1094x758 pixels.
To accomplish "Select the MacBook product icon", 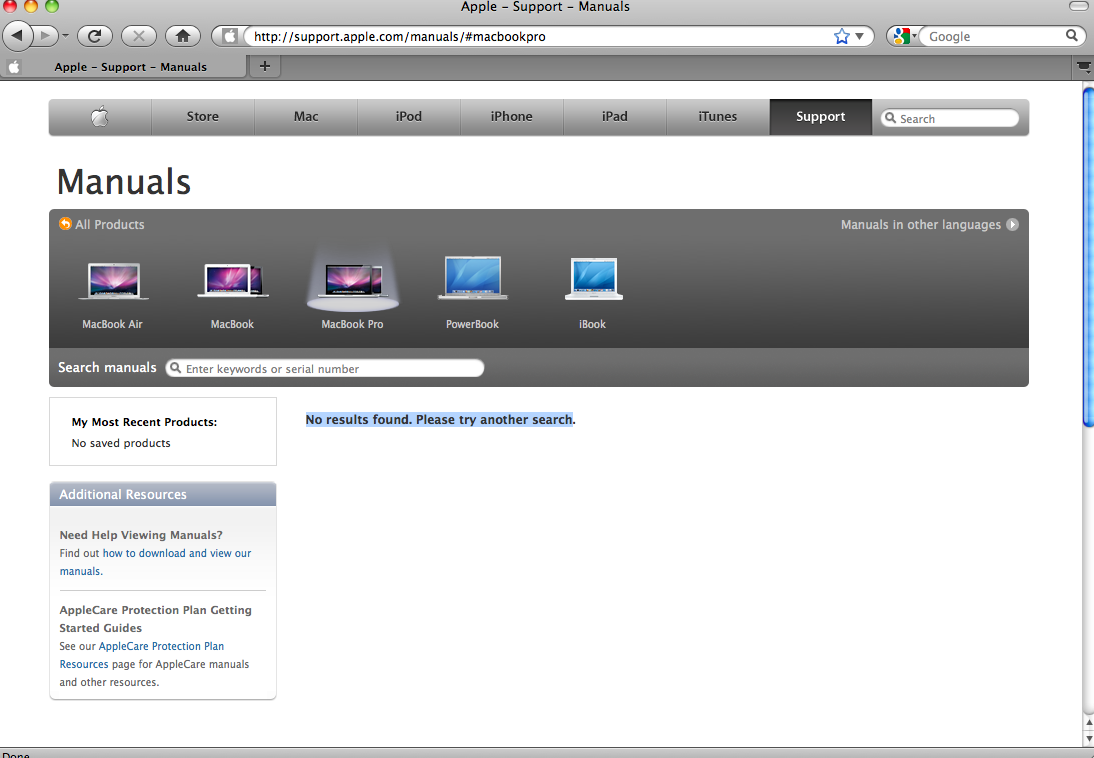I will pyautogui.click(x=233, y=281).
